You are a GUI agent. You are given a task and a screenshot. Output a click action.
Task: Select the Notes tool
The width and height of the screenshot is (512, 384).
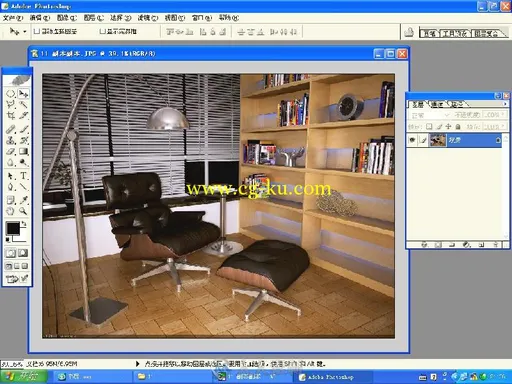(11, 200)
